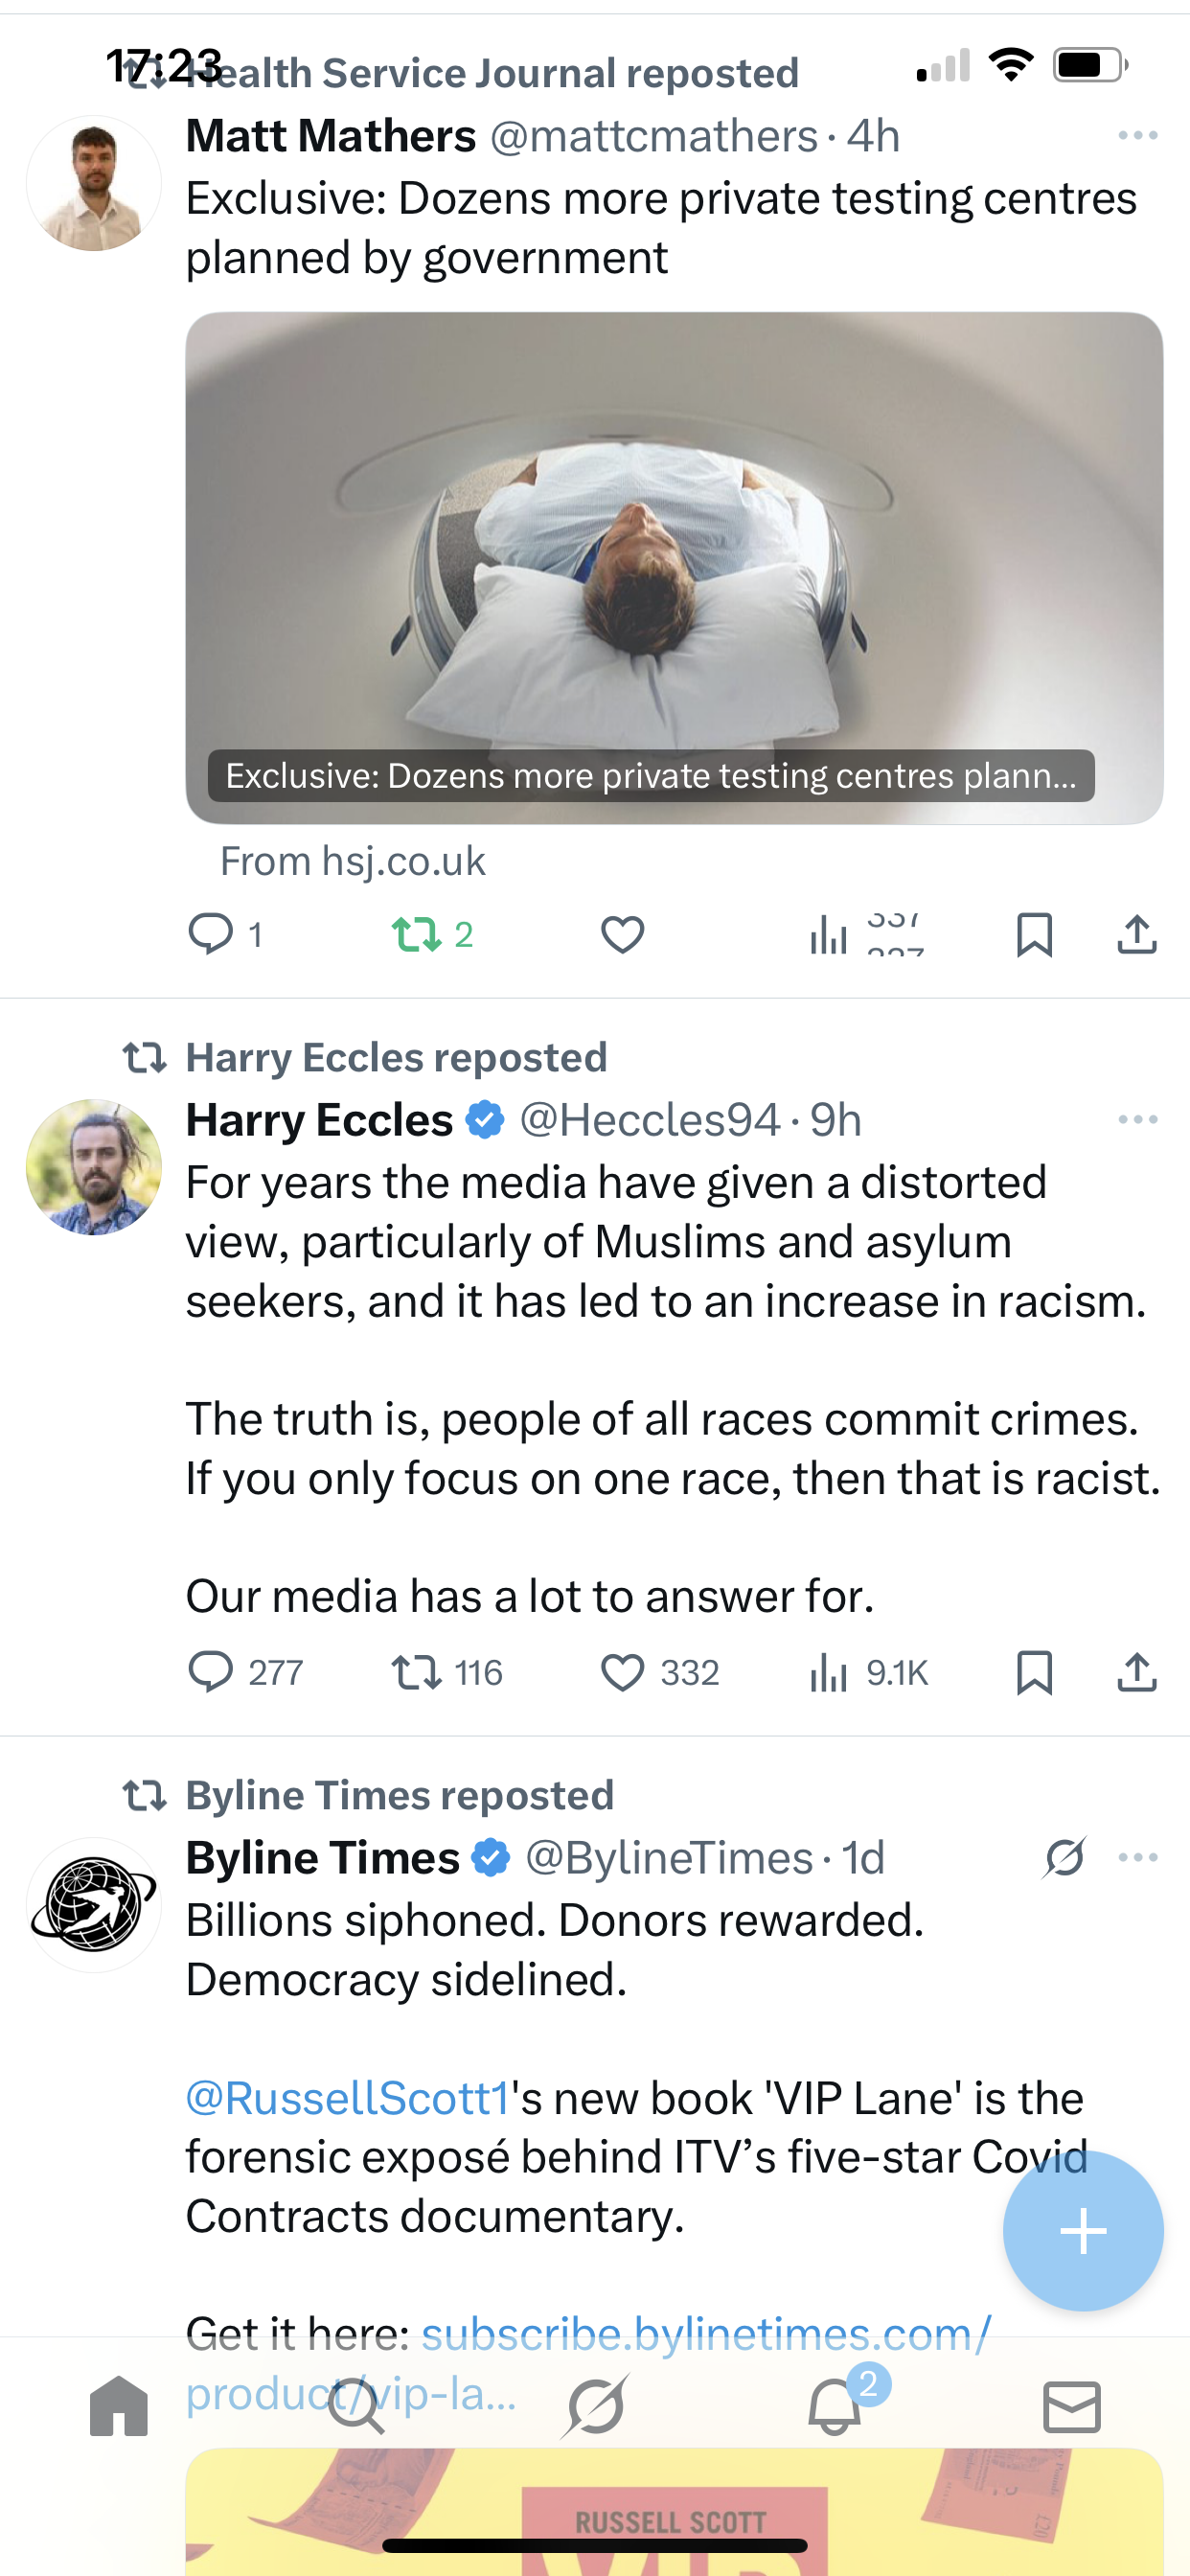1190x2576 pixels.
Task: Open the Notifications tab
Action: (x=834, y=2406)
